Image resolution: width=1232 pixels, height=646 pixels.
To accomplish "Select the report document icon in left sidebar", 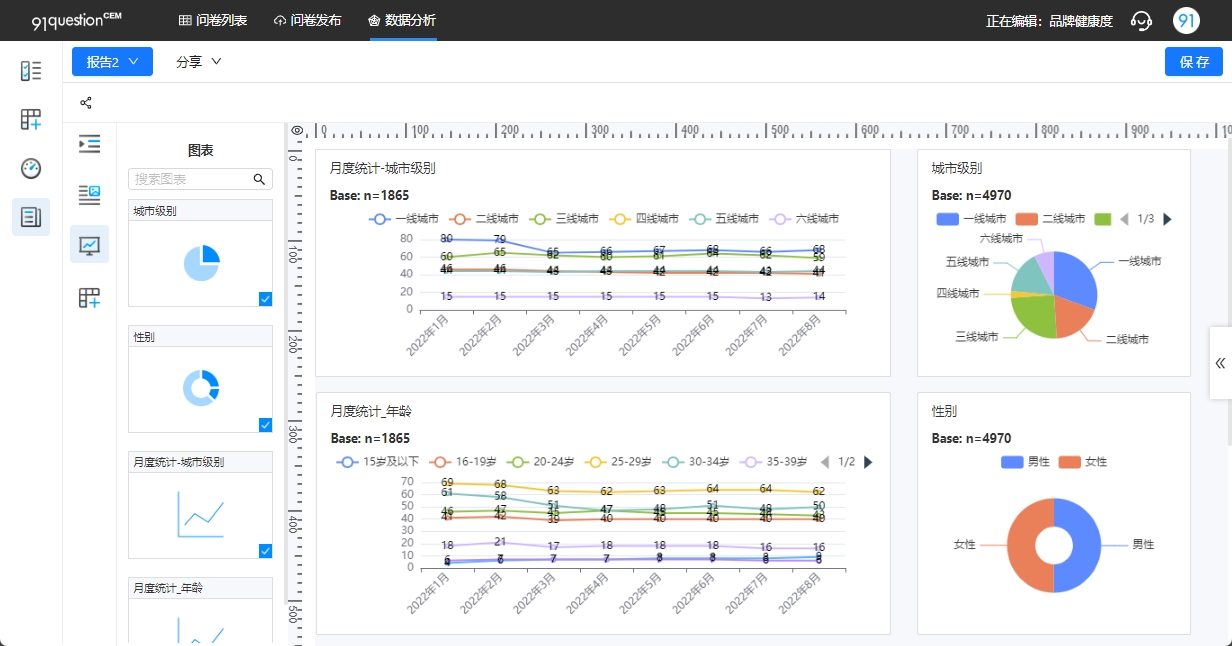I will tap(31, 216).
